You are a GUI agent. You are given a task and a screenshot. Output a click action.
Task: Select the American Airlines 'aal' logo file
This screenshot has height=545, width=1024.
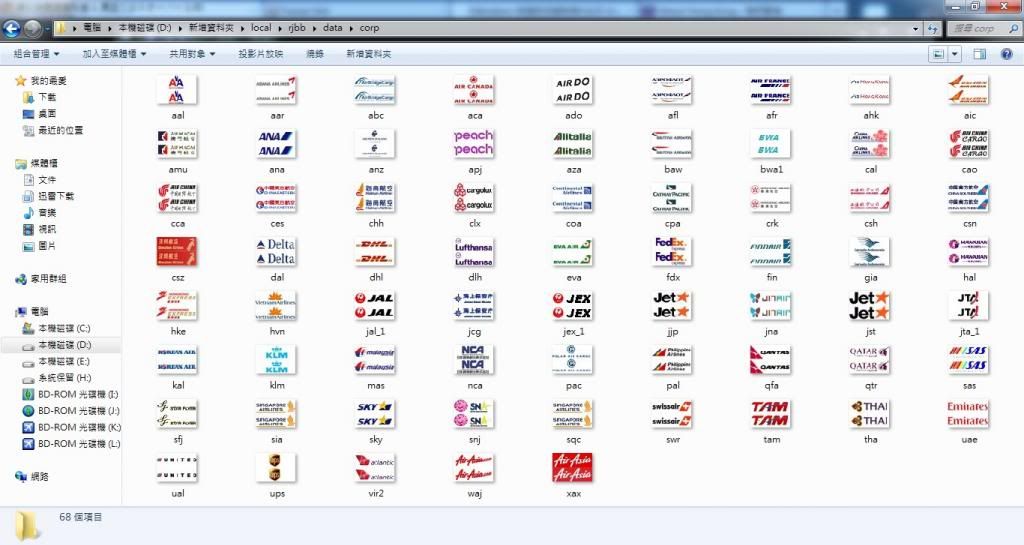(x=177, y=90)
